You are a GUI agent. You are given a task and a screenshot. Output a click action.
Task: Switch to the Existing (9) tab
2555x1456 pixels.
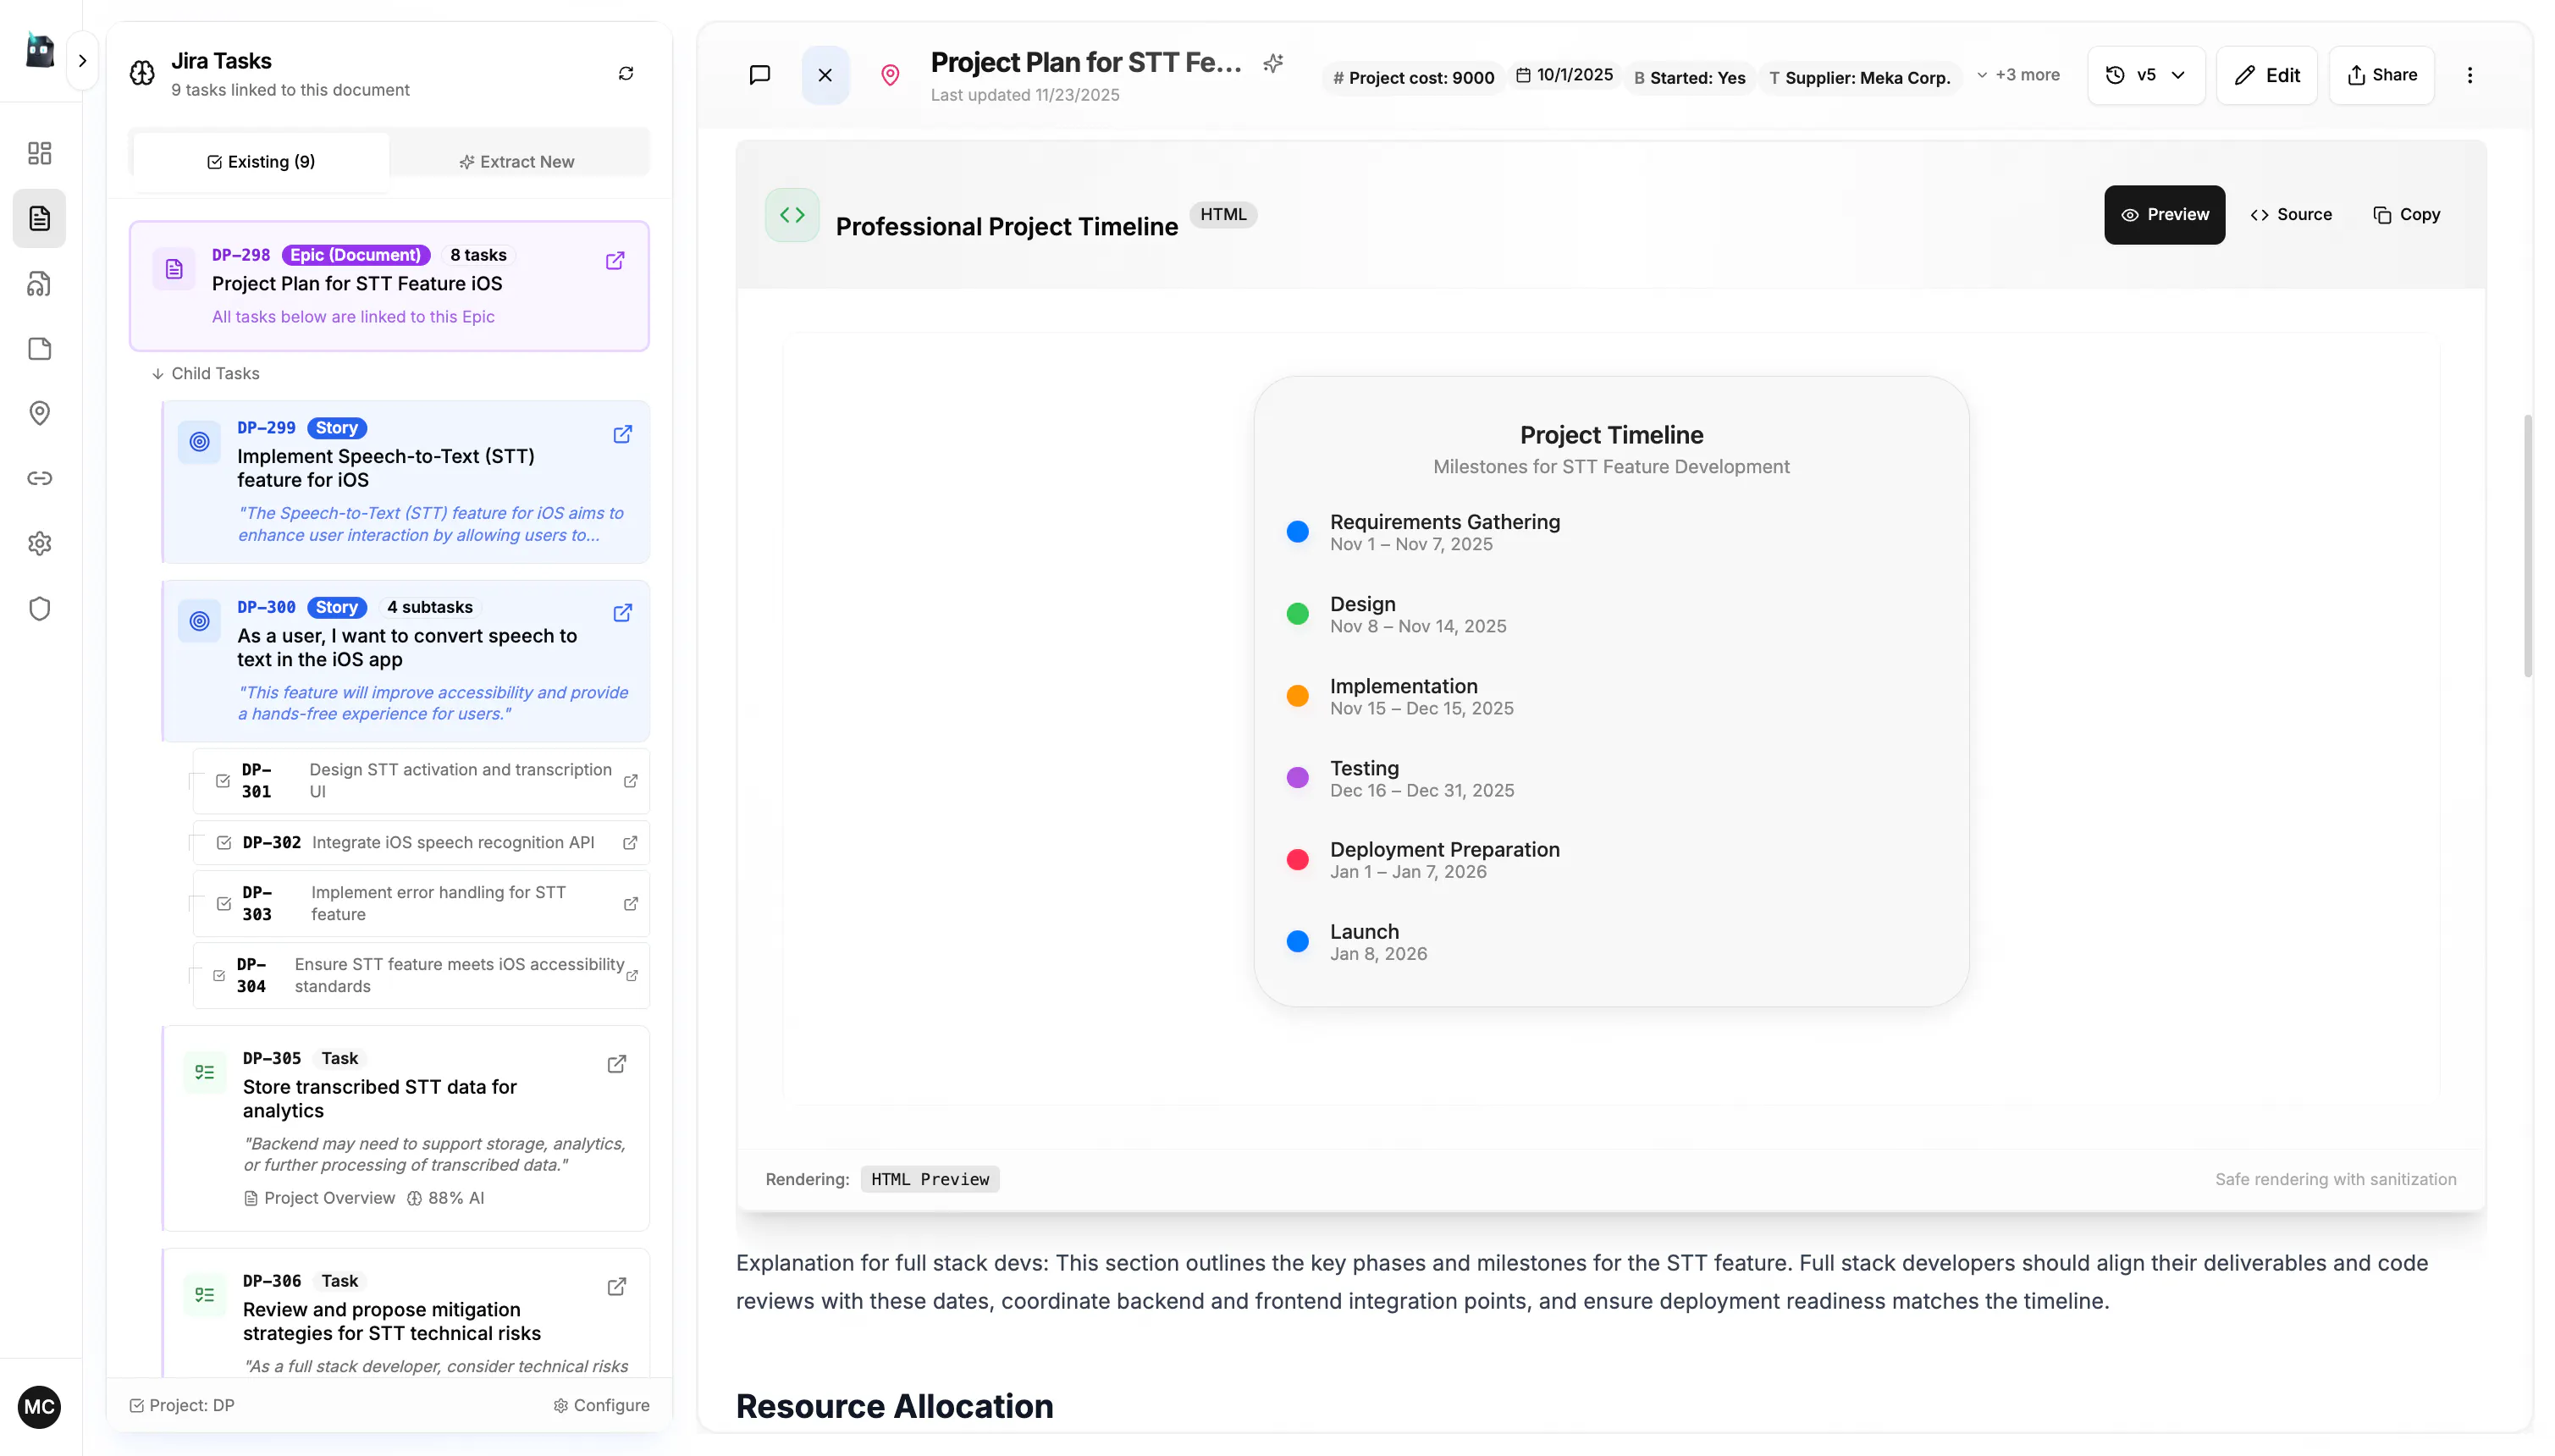click(x=261, y=162)
